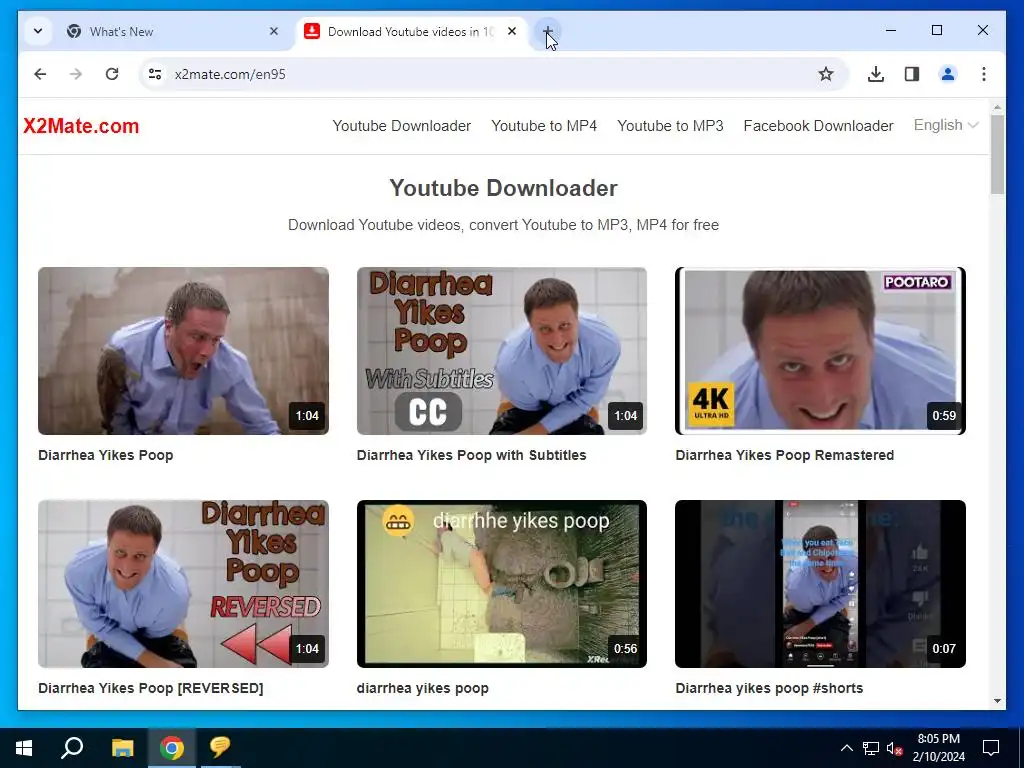The image size is (1024, 768).
Task: Reload the x2mate page
Action: (112, 74)
